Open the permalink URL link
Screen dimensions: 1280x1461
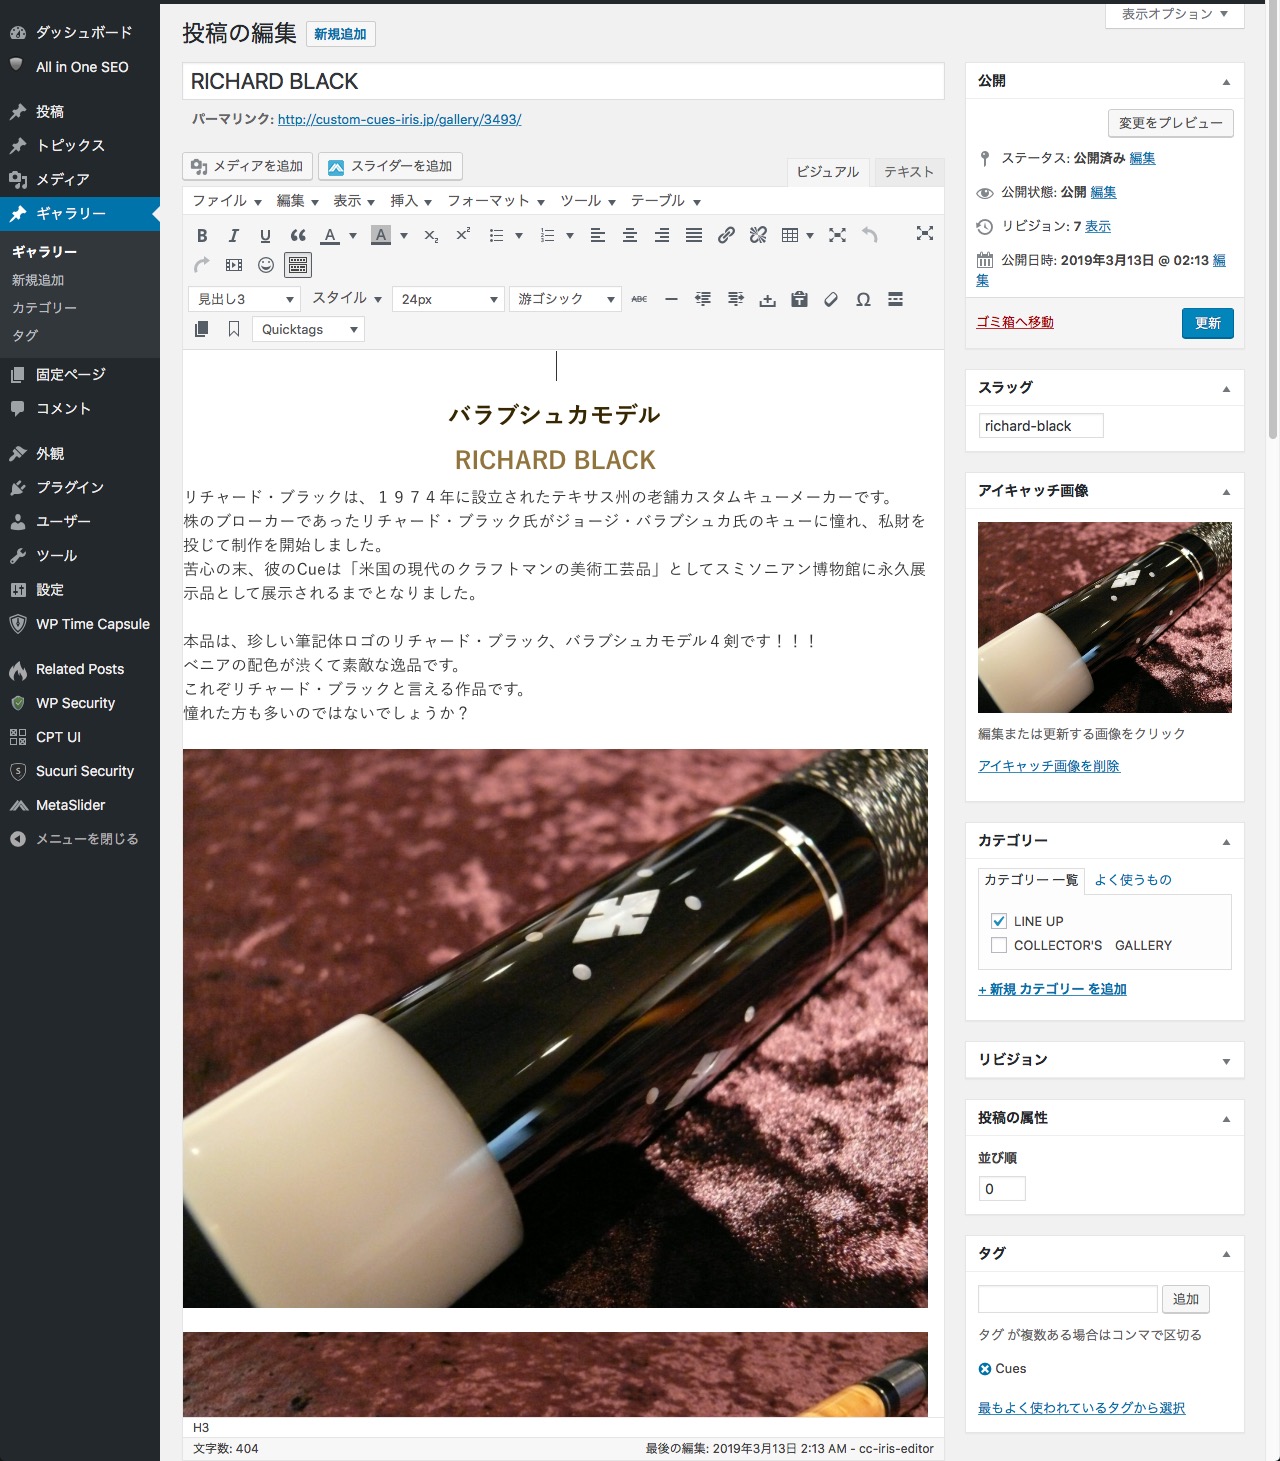click(x=400, y=119)
